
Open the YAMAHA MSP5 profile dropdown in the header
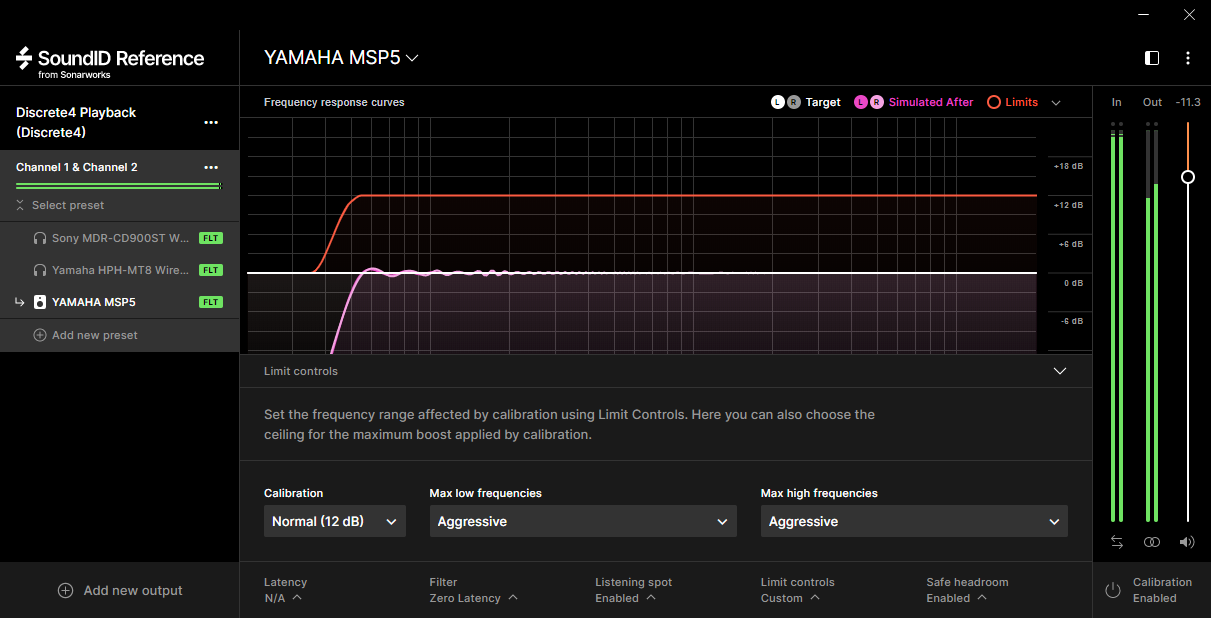pos(341,58)
